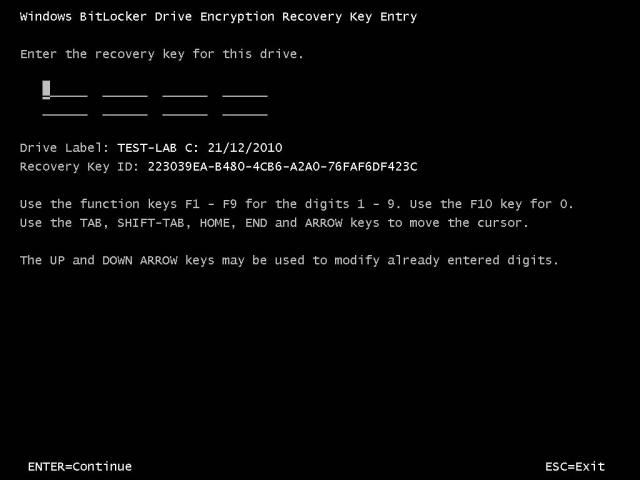Click the 'Recovery Key ID:' caption

[80, 167]
